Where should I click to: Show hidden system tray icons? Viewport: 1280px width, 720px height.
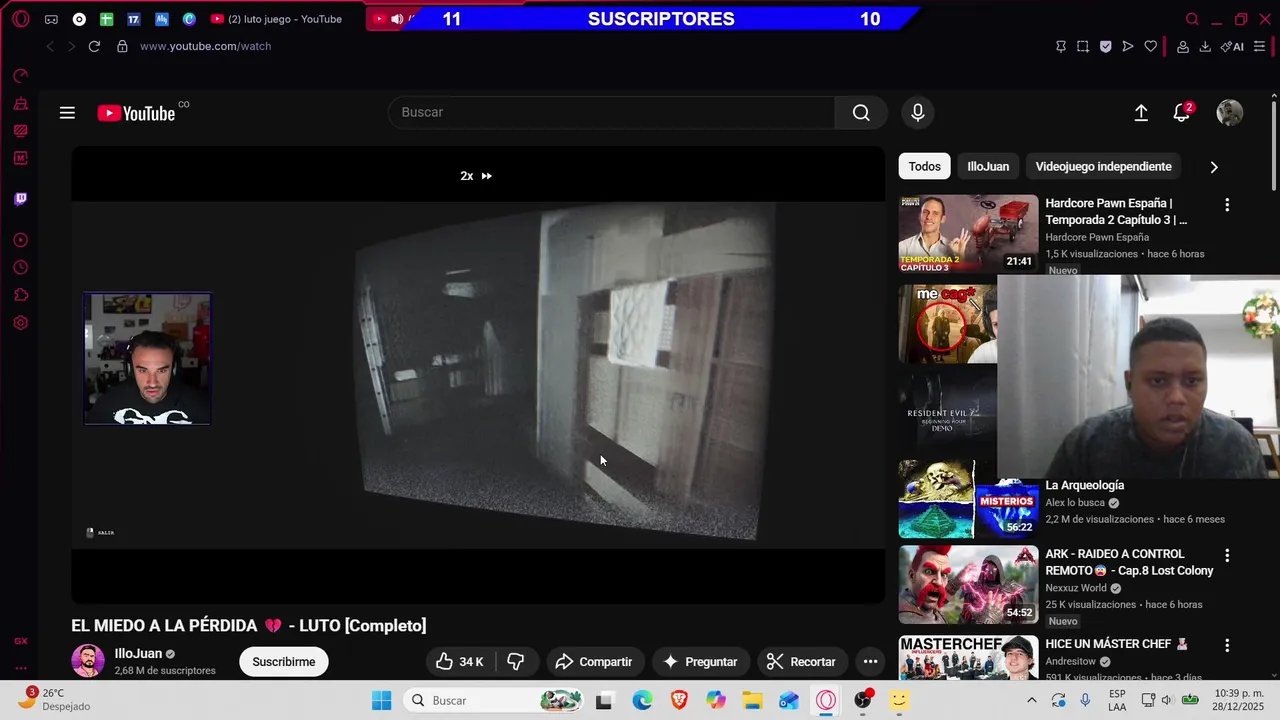tap(1031, 700)
